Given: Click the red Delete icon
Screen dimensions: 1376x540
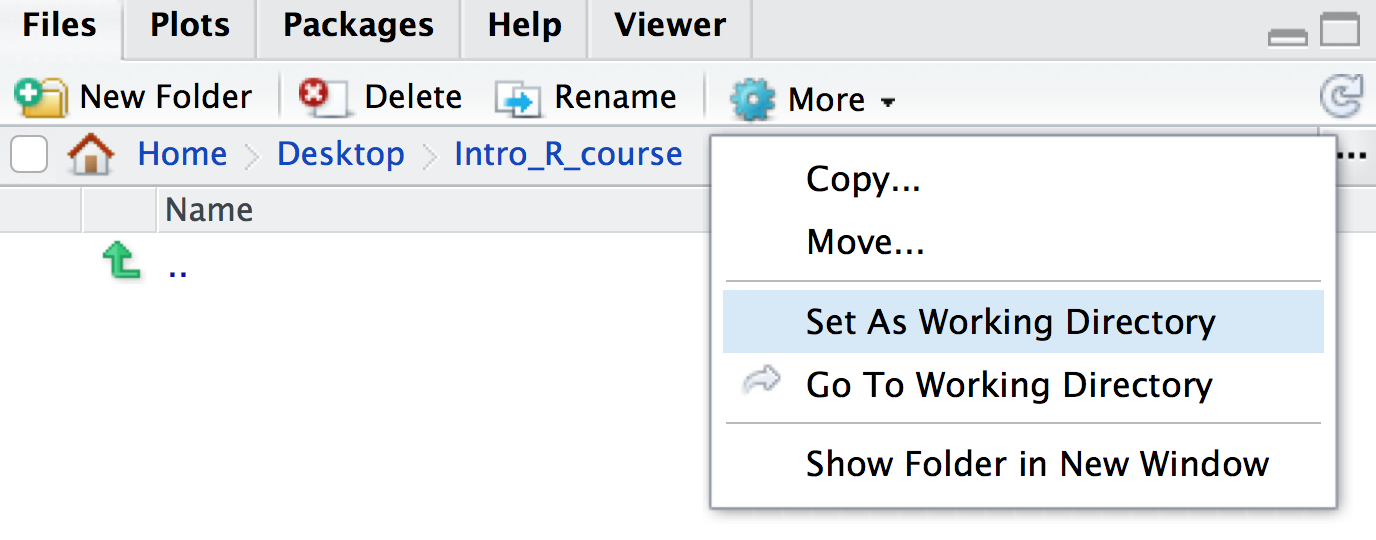Looking at the screenshot, I should 323,97.
